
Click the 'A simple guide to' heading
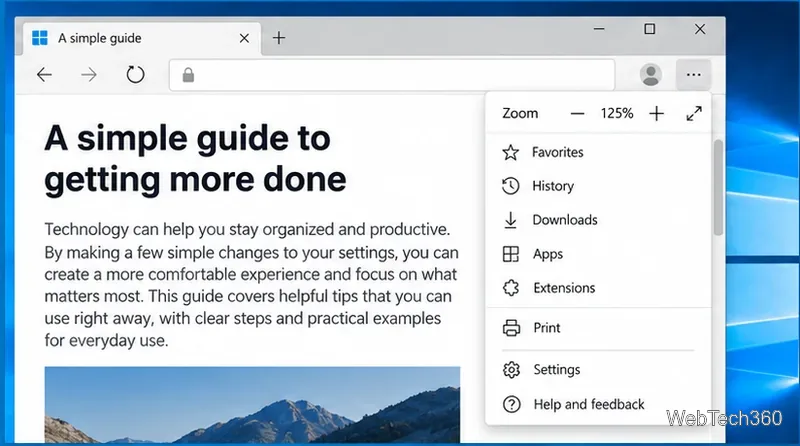(x=195, y=159)
